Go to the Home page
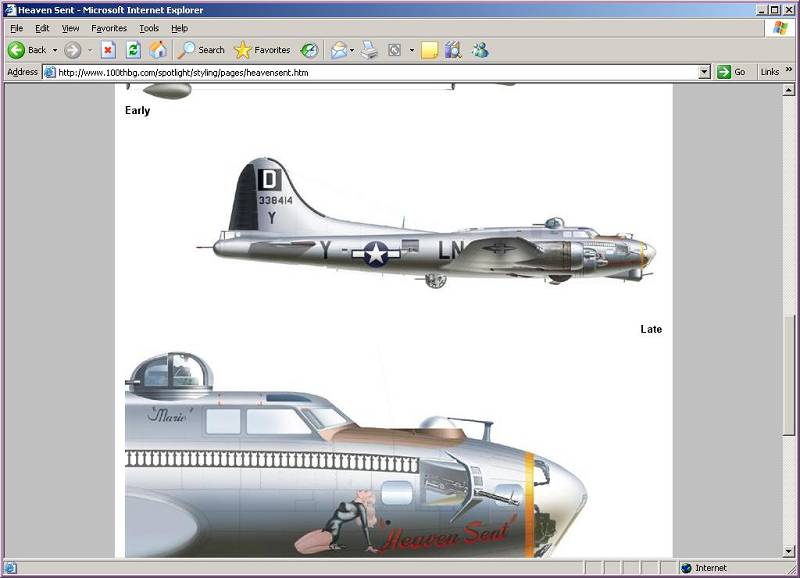The image size is (800, 578). pyautogui.click(x=158, y=50)
